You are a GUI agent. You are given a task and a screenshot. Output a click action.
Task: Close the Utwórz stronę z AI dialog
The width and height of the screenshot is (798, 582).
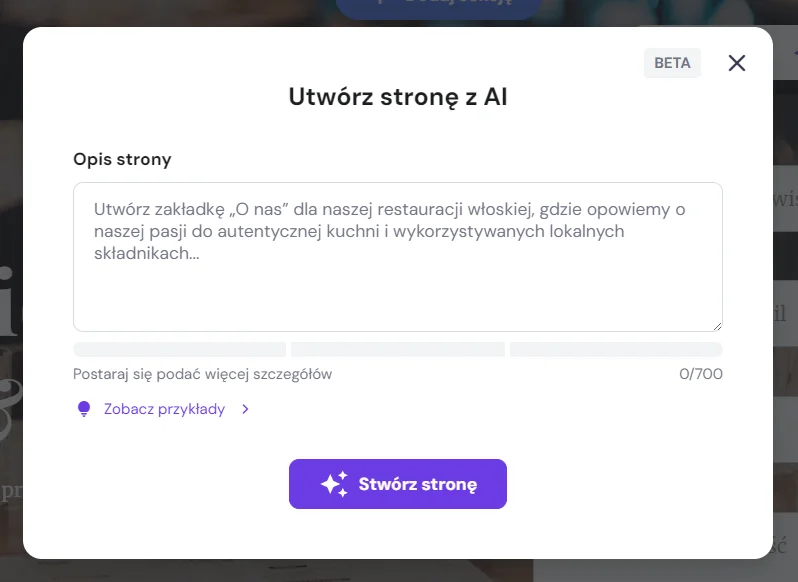(737, 63)
